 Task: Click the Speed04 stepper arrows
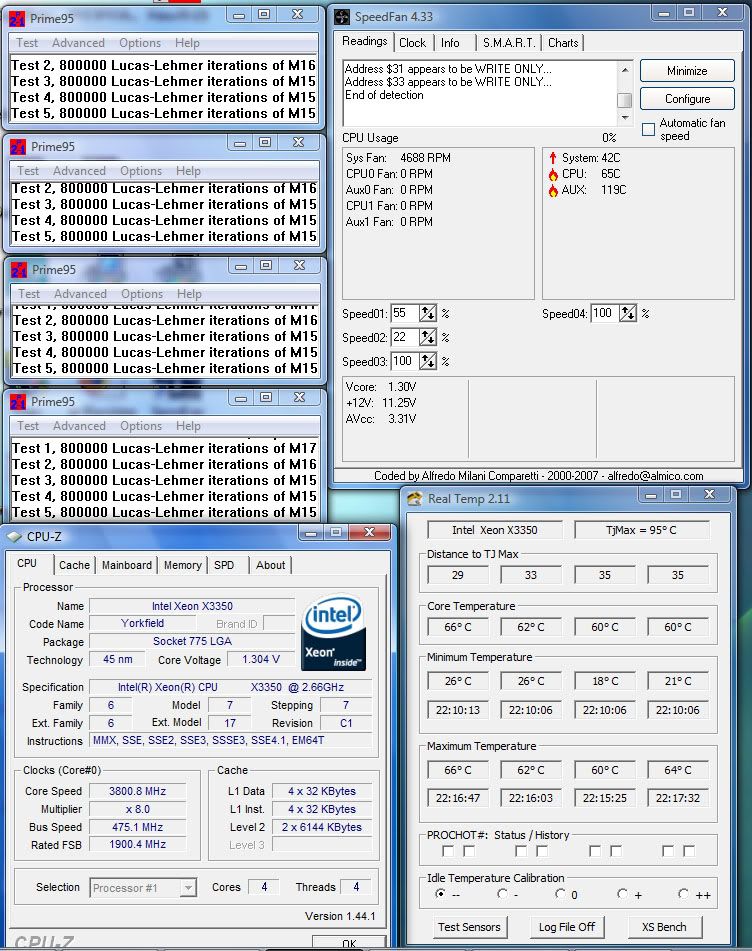(628, 313)
